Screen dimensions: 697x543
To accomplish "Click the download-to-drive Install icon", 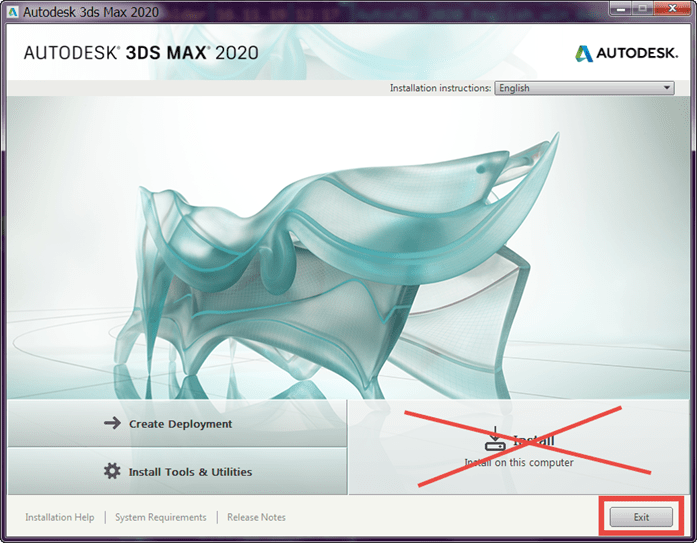I will [x=495, y=439].
